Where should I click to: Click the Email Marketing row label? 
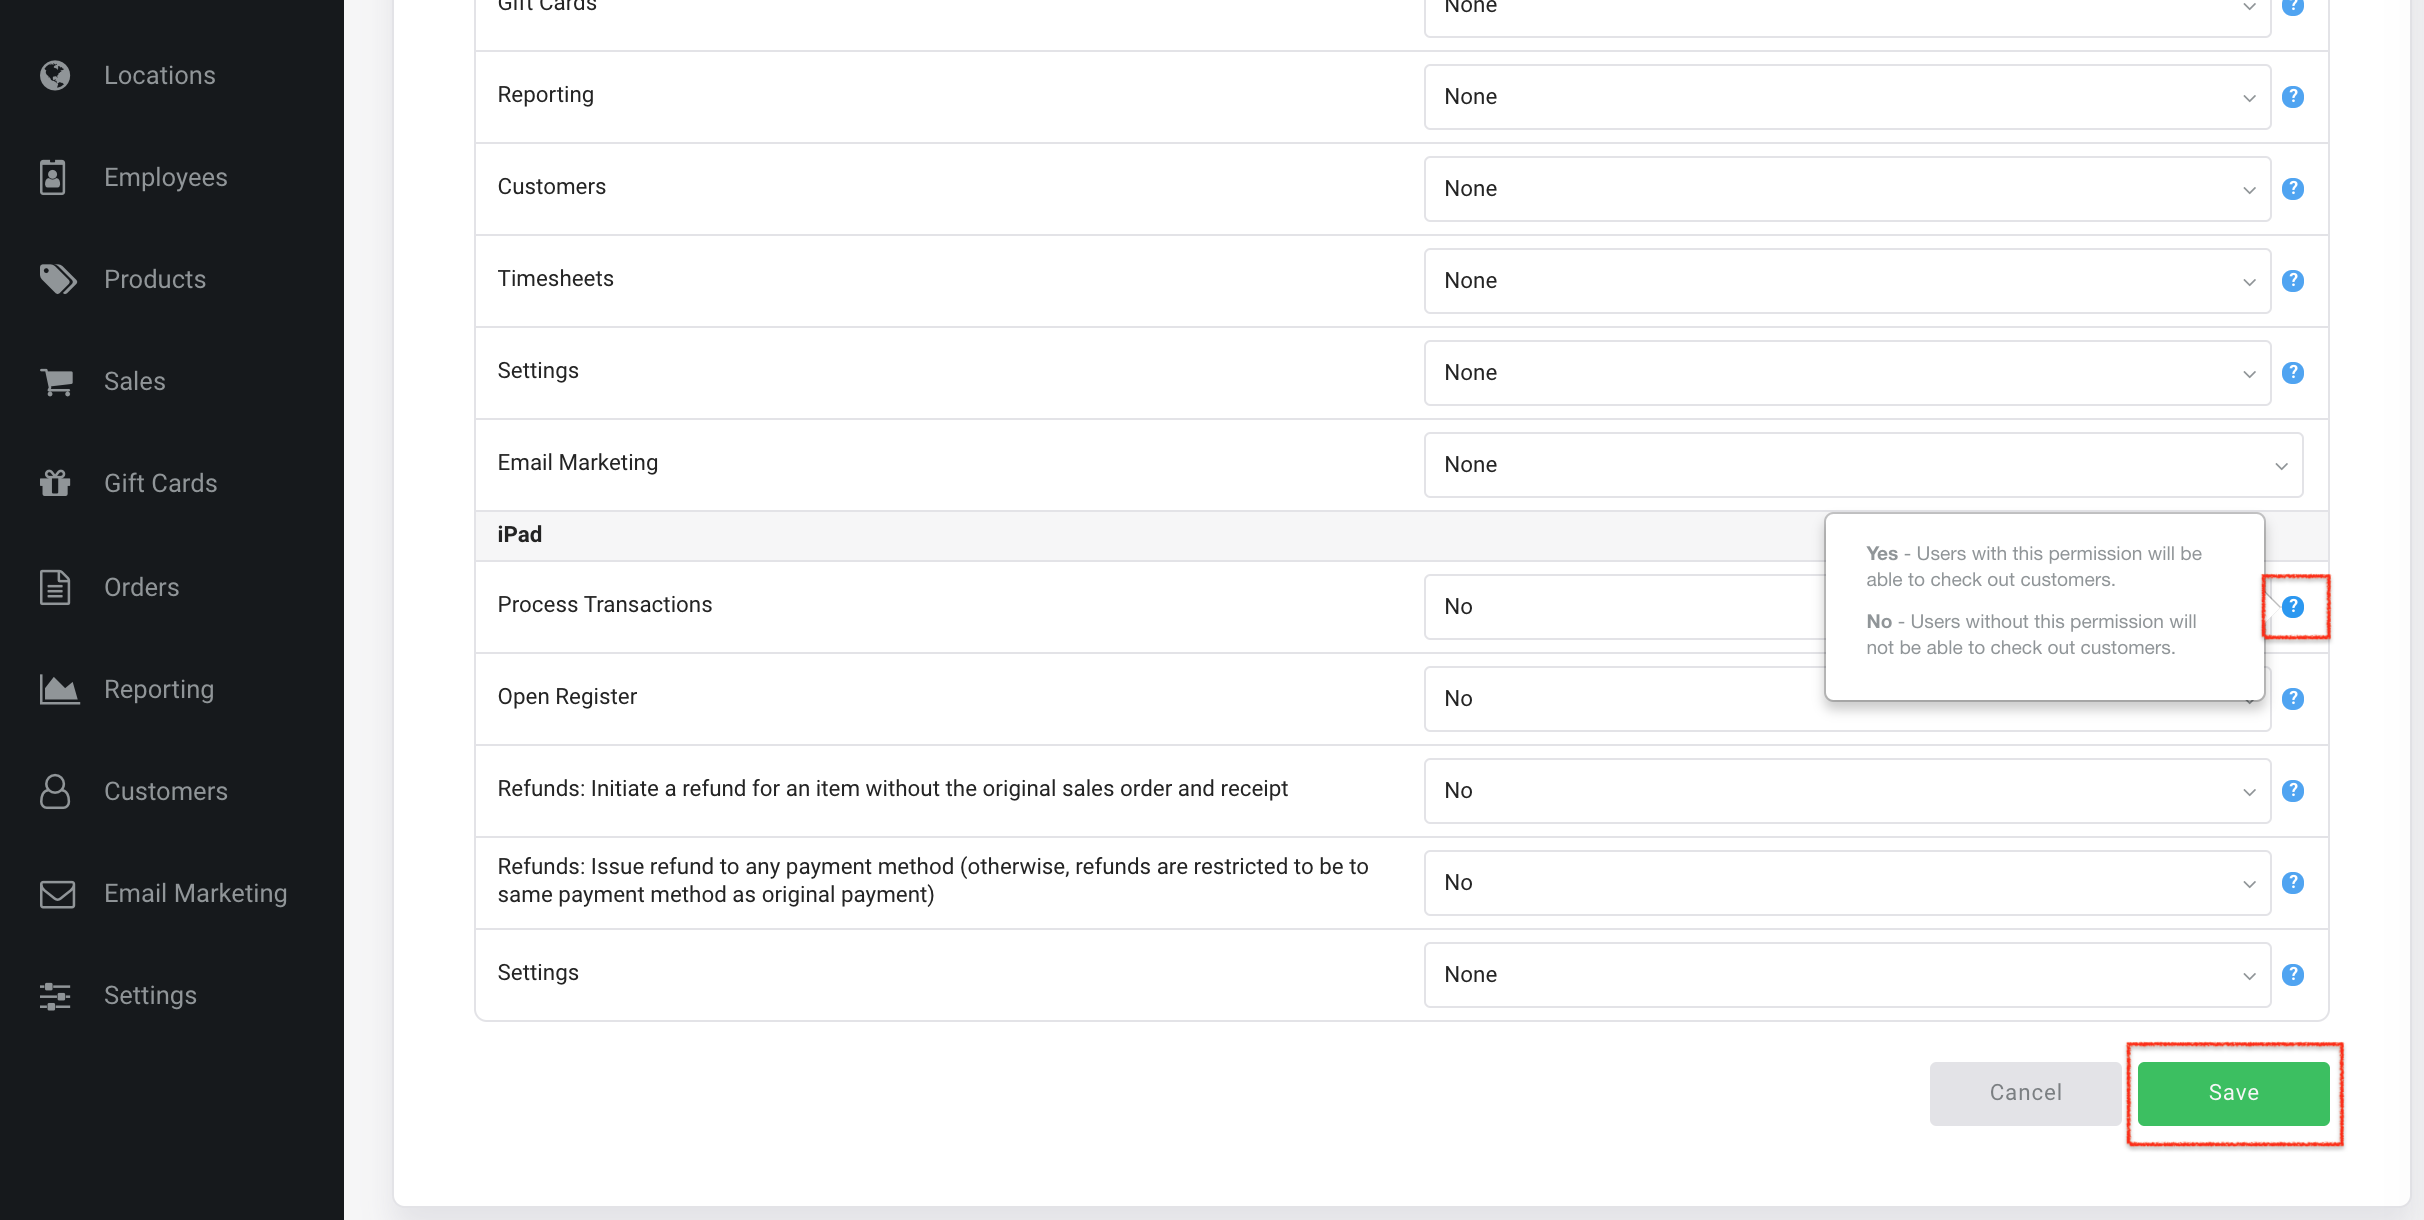578,463
